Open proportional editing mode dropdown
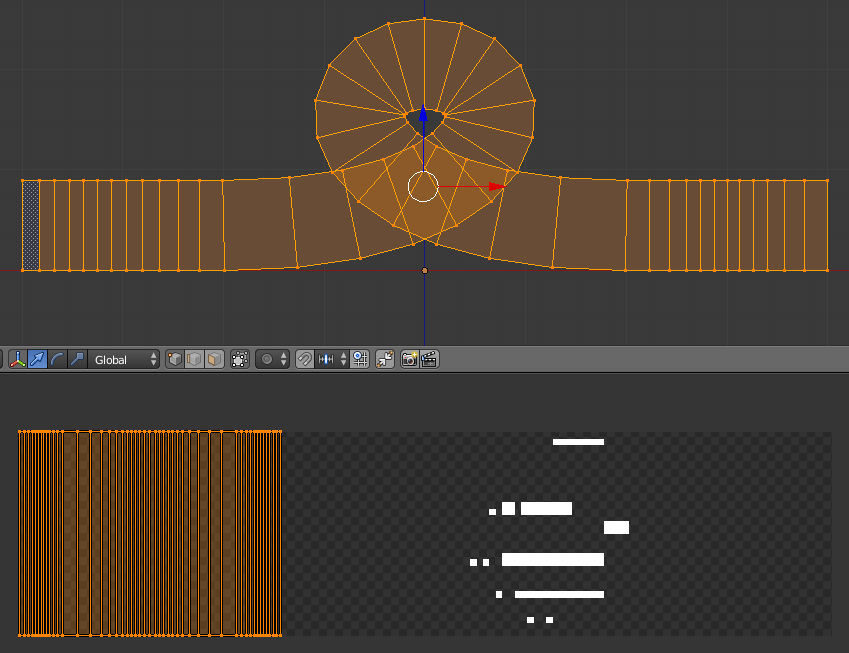The image size is (849, 653). point(273,360)
